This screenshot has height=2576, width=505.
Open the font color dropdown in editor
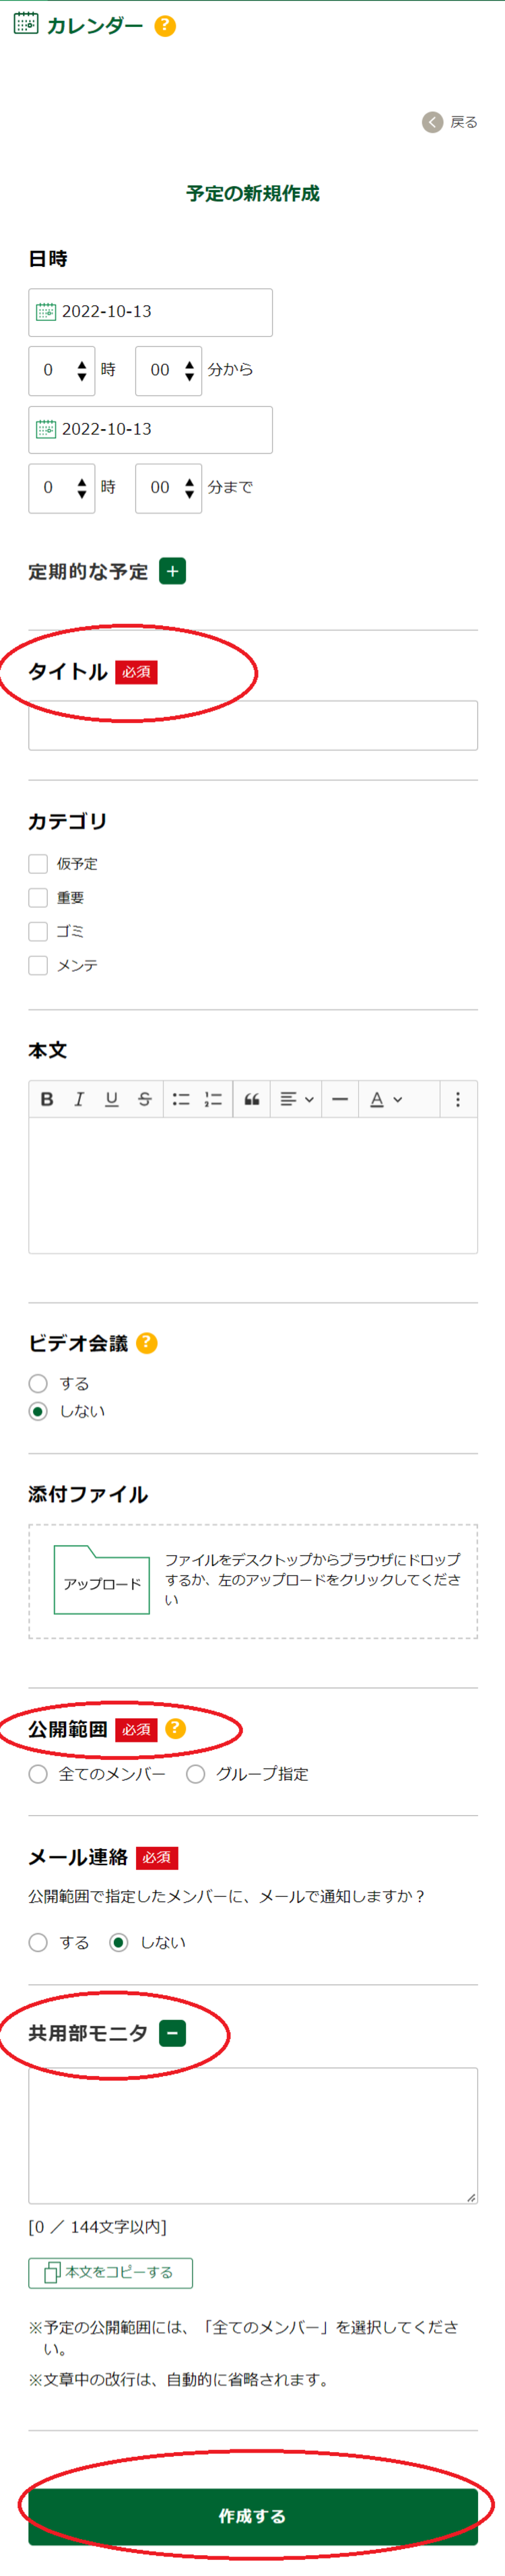(385, 1099)
